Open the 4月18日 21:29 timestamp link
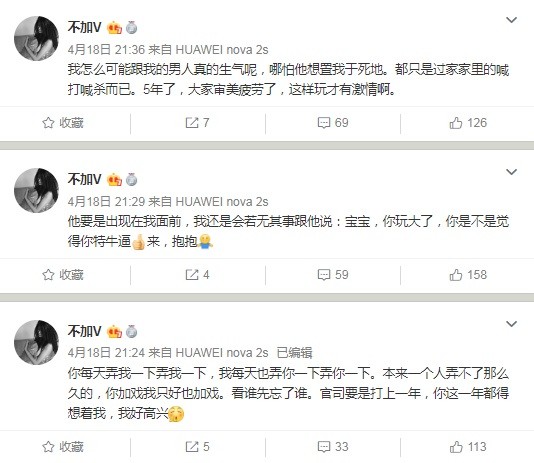 106,202
